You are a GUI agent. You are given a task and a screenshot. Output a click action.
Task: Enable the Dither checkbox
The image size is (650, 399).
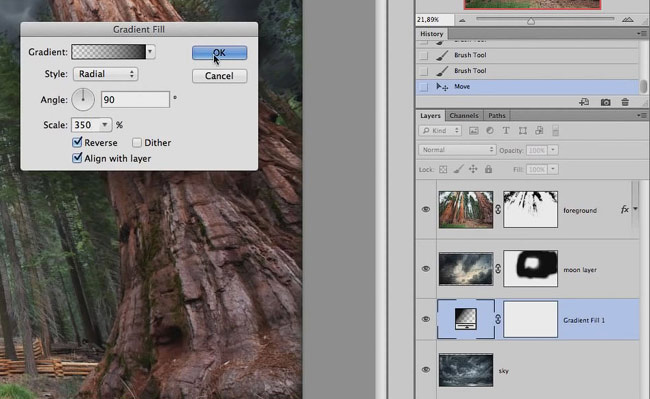pyautogui.click(x=137, y=143)
